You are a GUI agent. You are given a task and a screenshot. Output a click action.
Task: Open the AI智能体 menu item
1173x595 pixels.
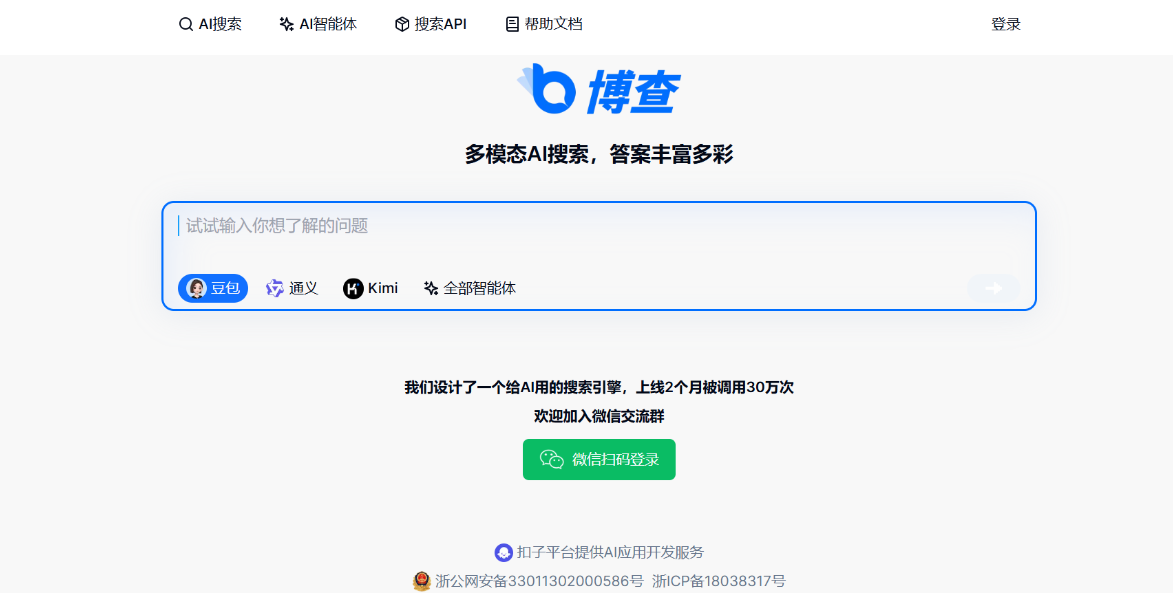[x=318, y=25]
